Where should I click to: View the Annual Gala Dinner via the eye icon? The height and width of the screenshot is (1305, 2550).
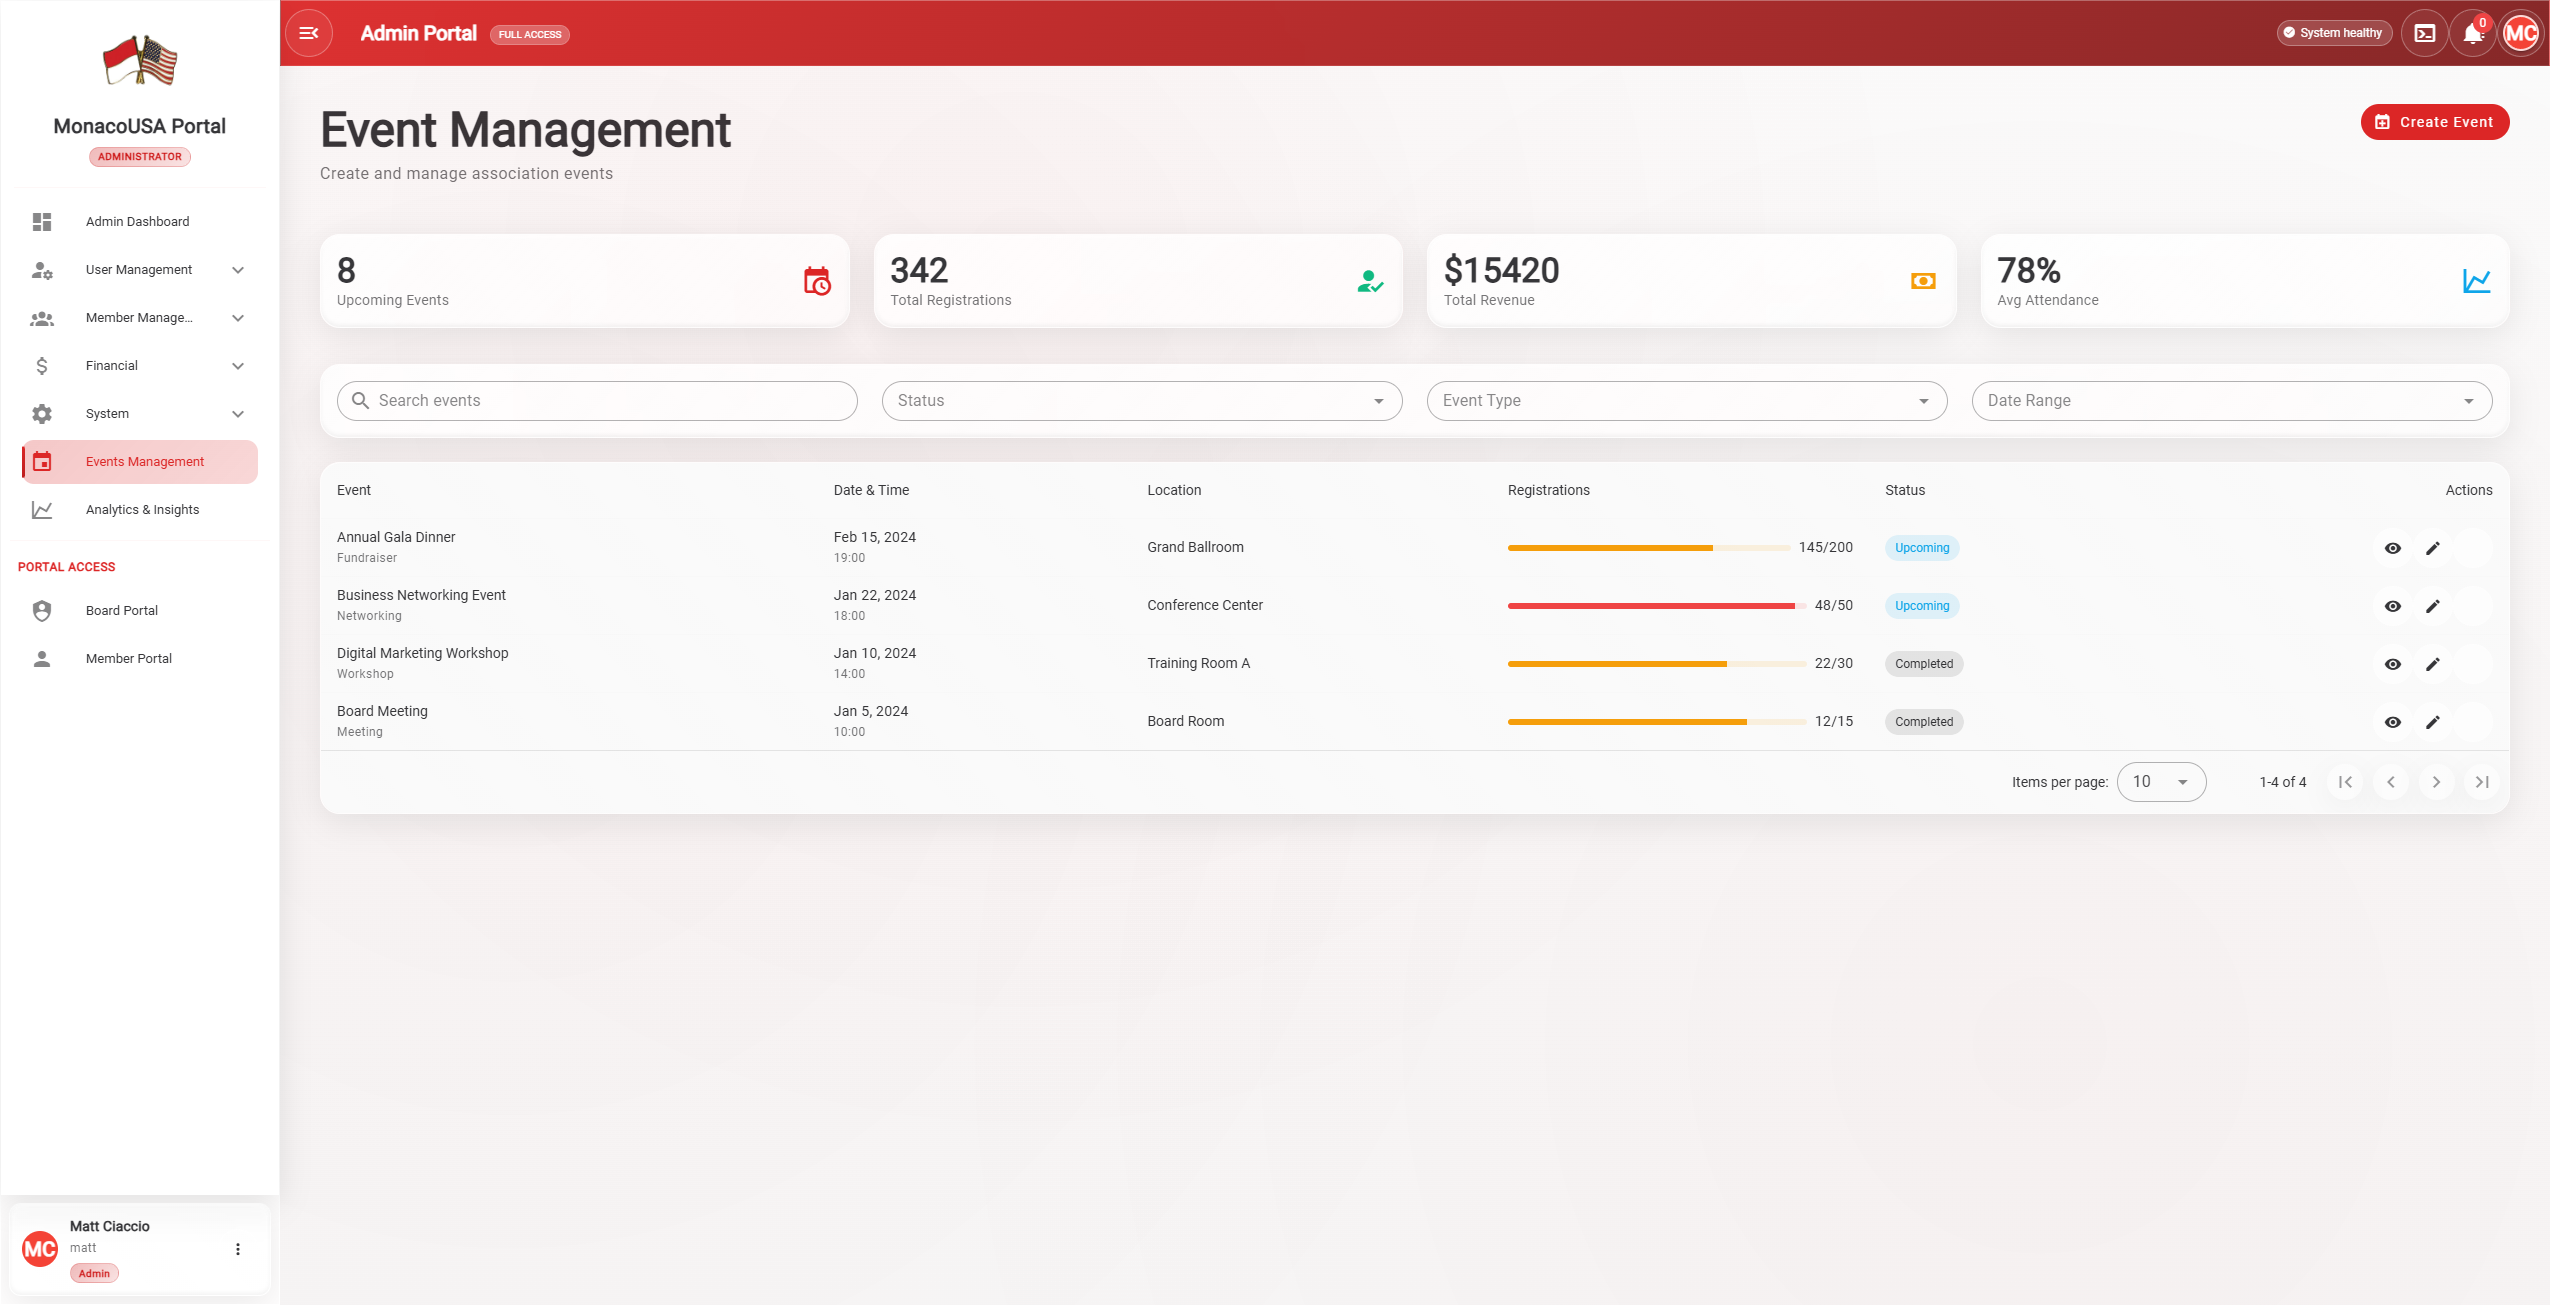pos(2392,548)
